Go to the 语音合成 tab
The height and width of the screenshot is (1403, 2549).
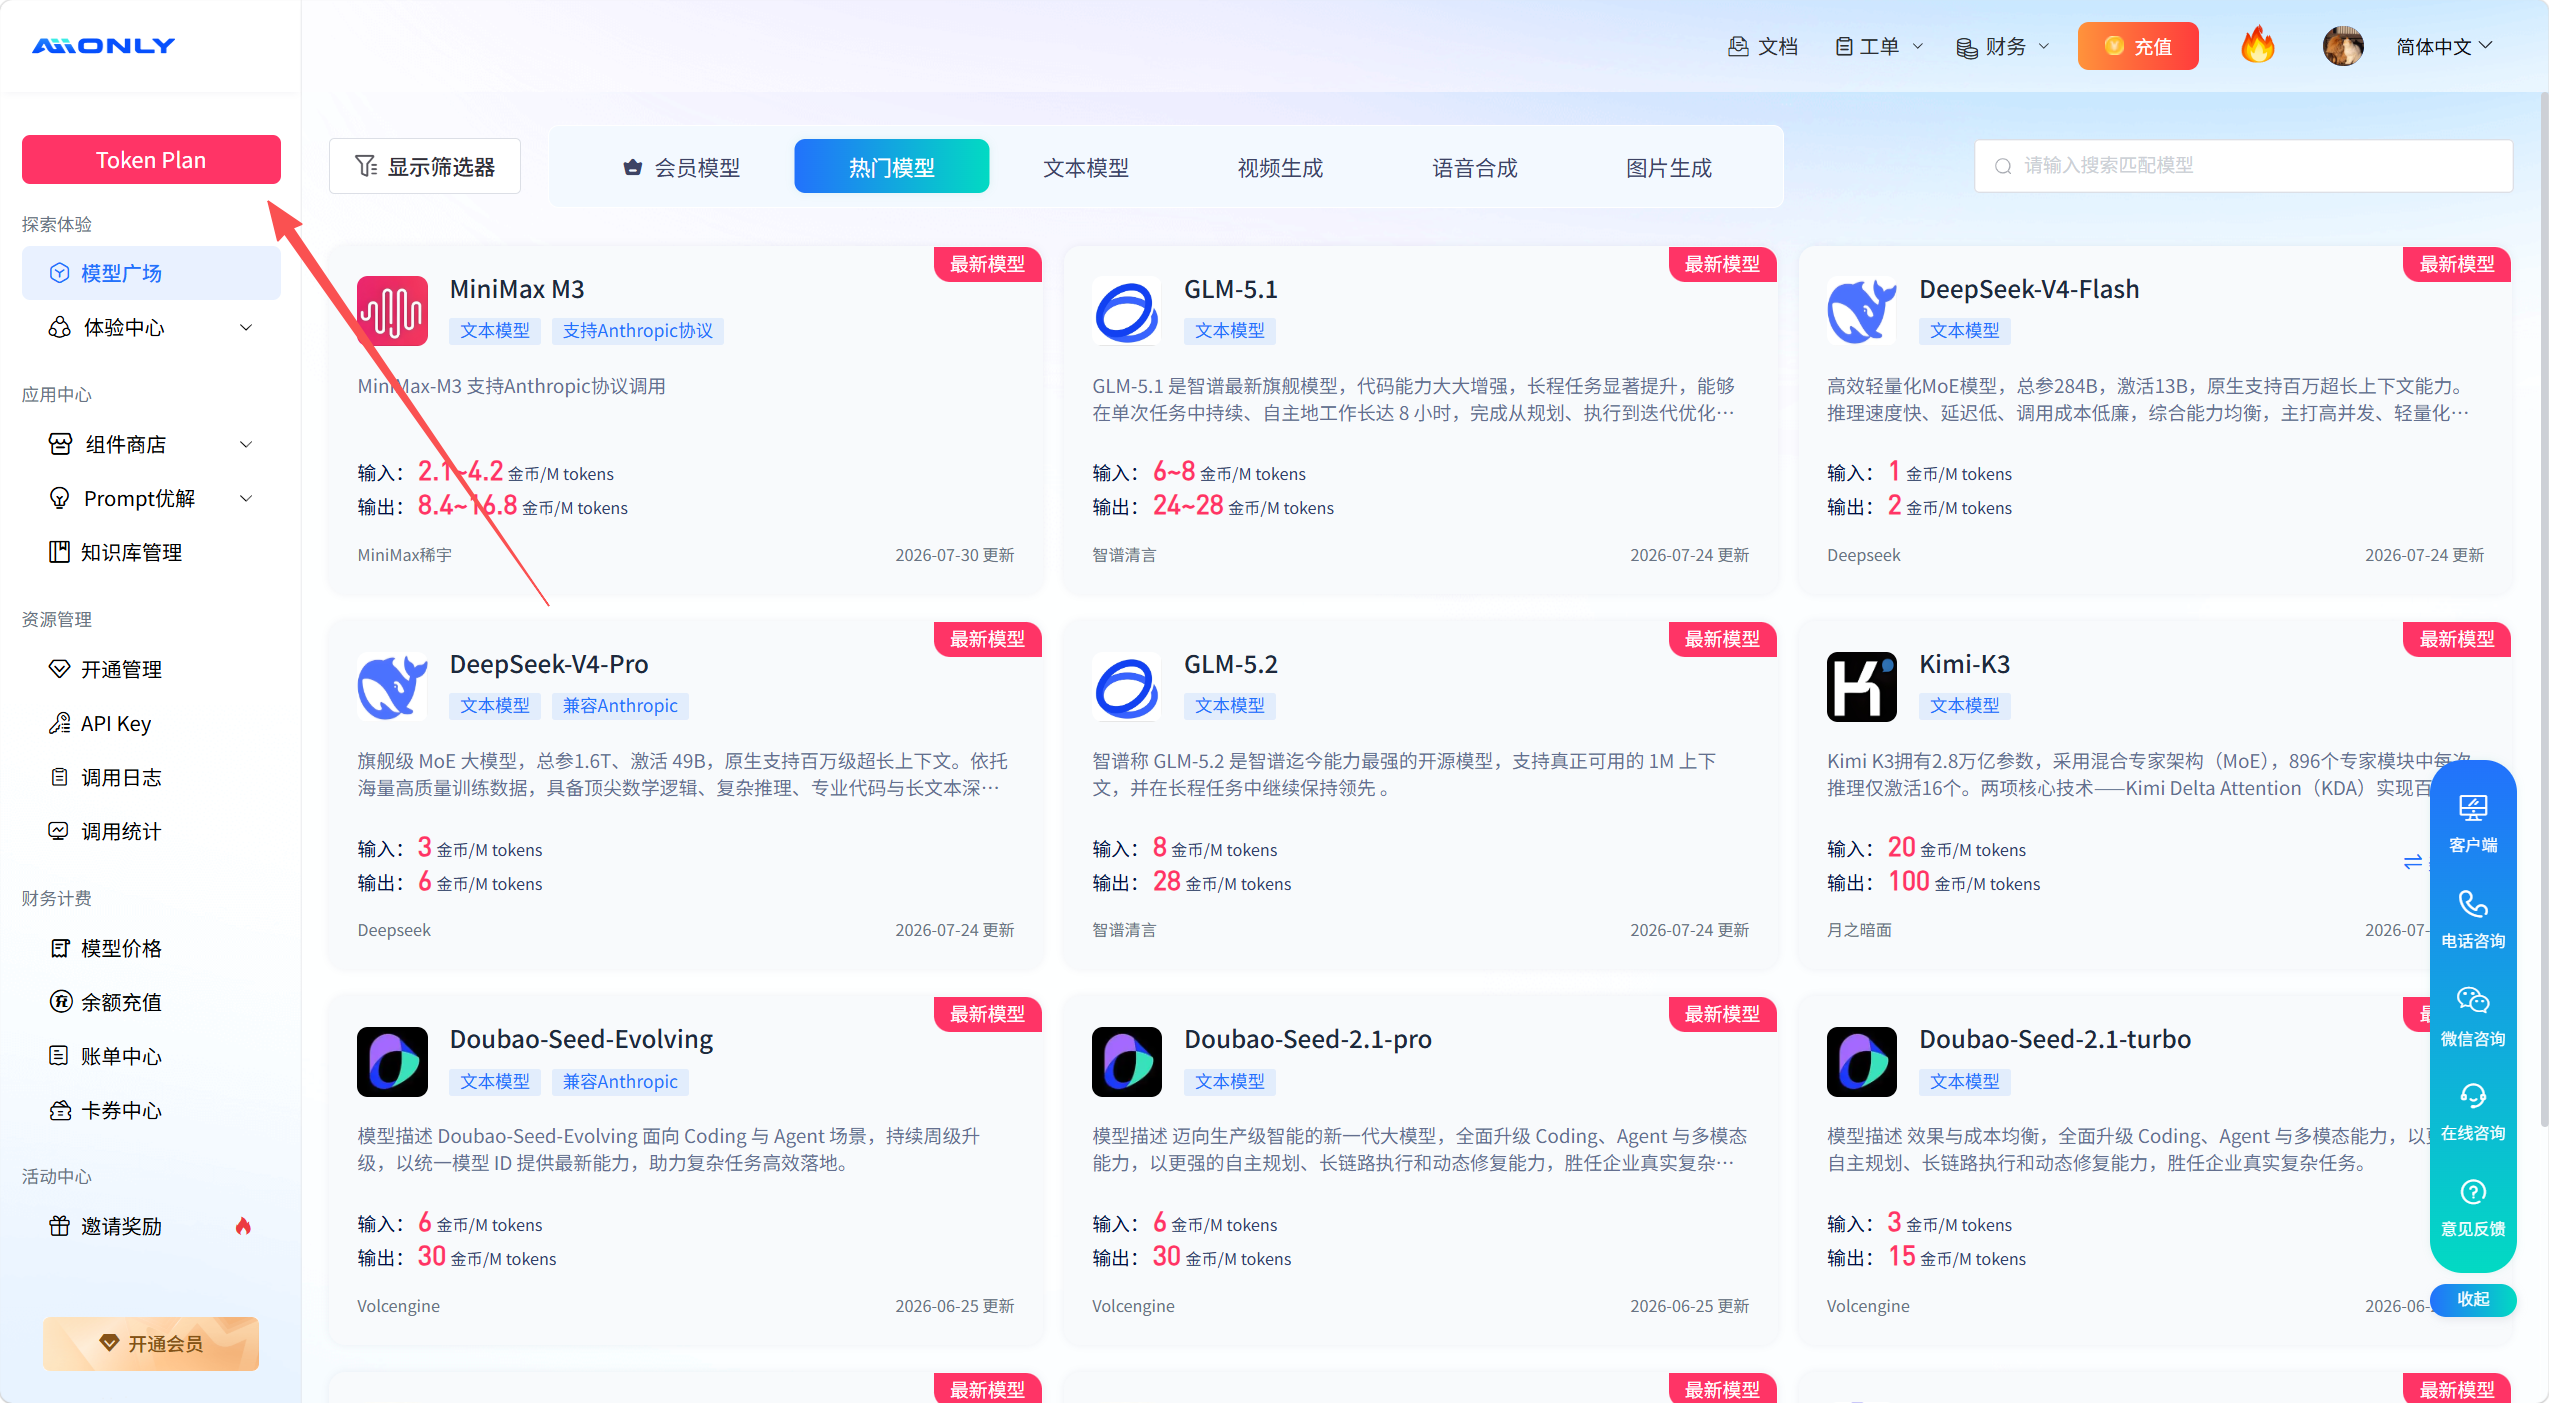point(1475,167)
